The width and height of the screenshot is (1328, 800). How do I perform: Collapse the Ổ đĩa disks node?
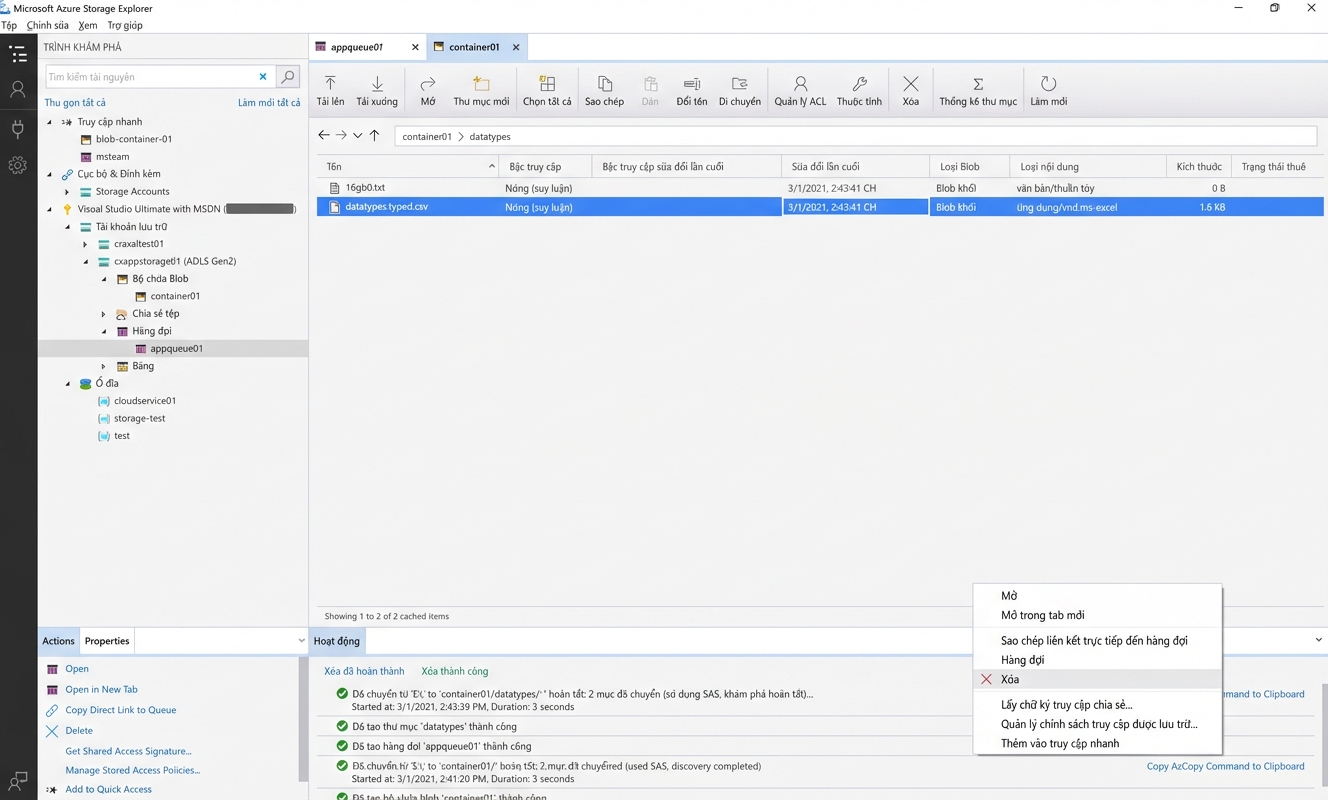click(67, 383)
